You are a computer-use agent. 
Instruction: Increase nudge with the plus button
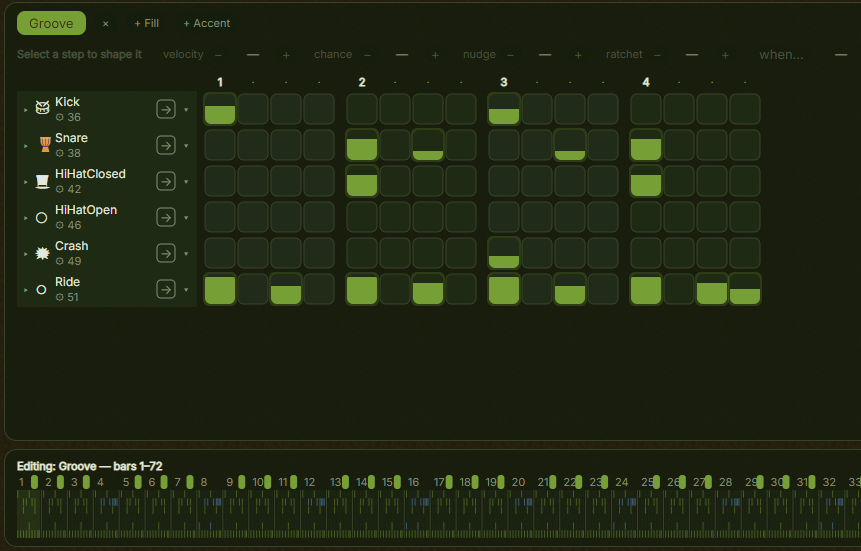pyautogui.click(x=578, y=55)
